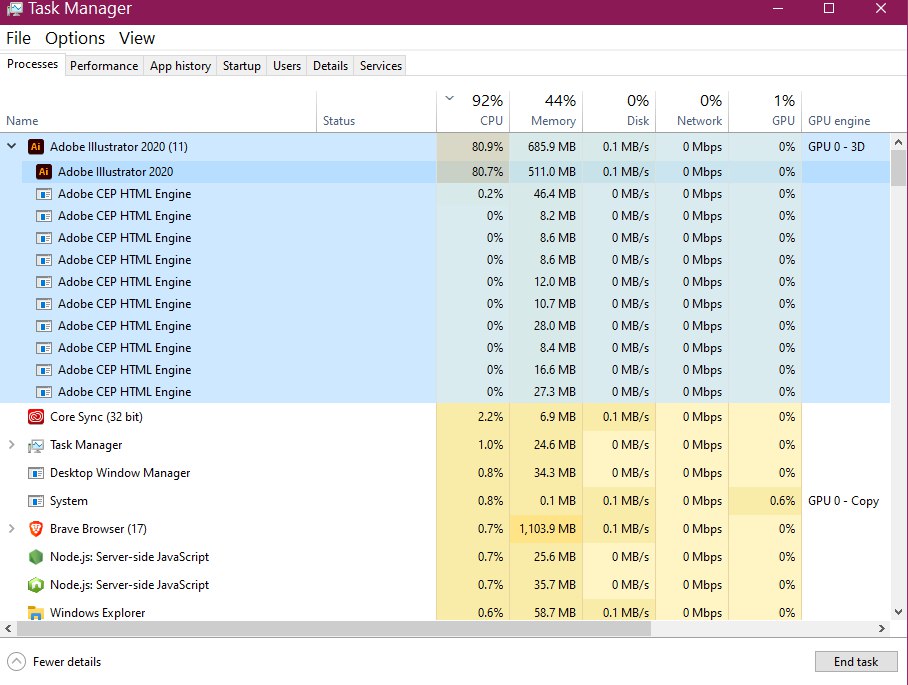This screenshot has width=908, height=685.
Task: Click the CEP HTML Engine icon with 12.0 MB
Action: pos(43,282)
